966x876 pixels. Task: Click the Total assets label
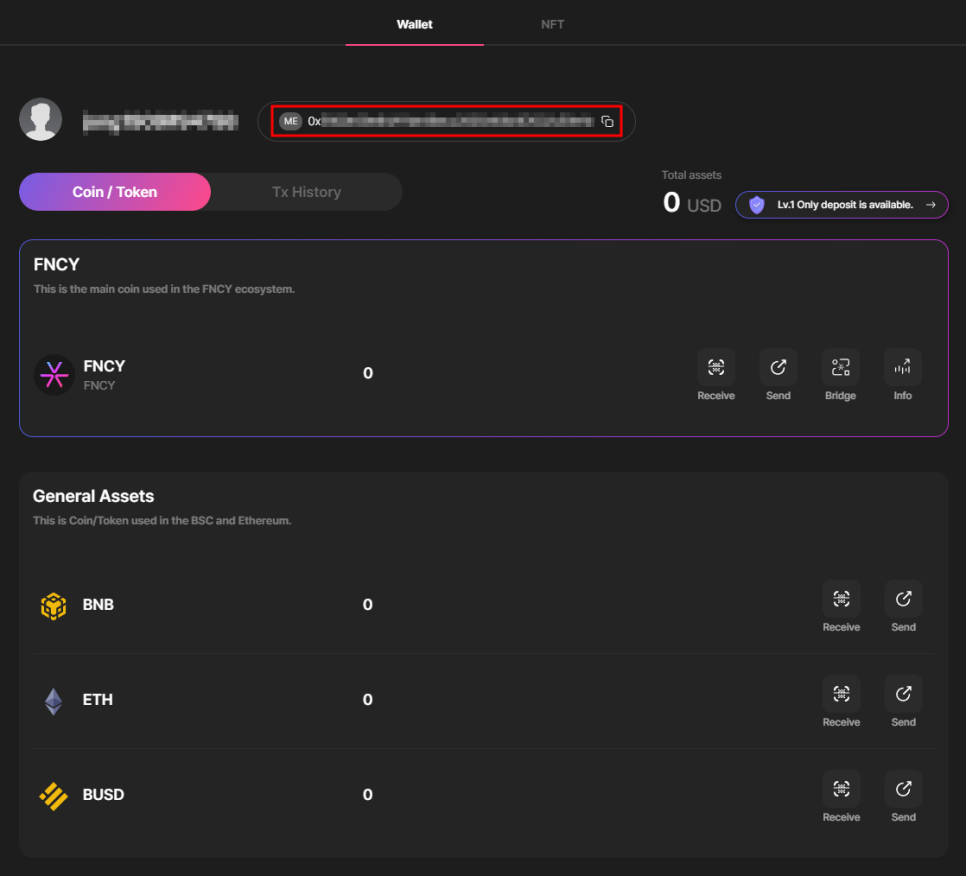tap(691, 175)
